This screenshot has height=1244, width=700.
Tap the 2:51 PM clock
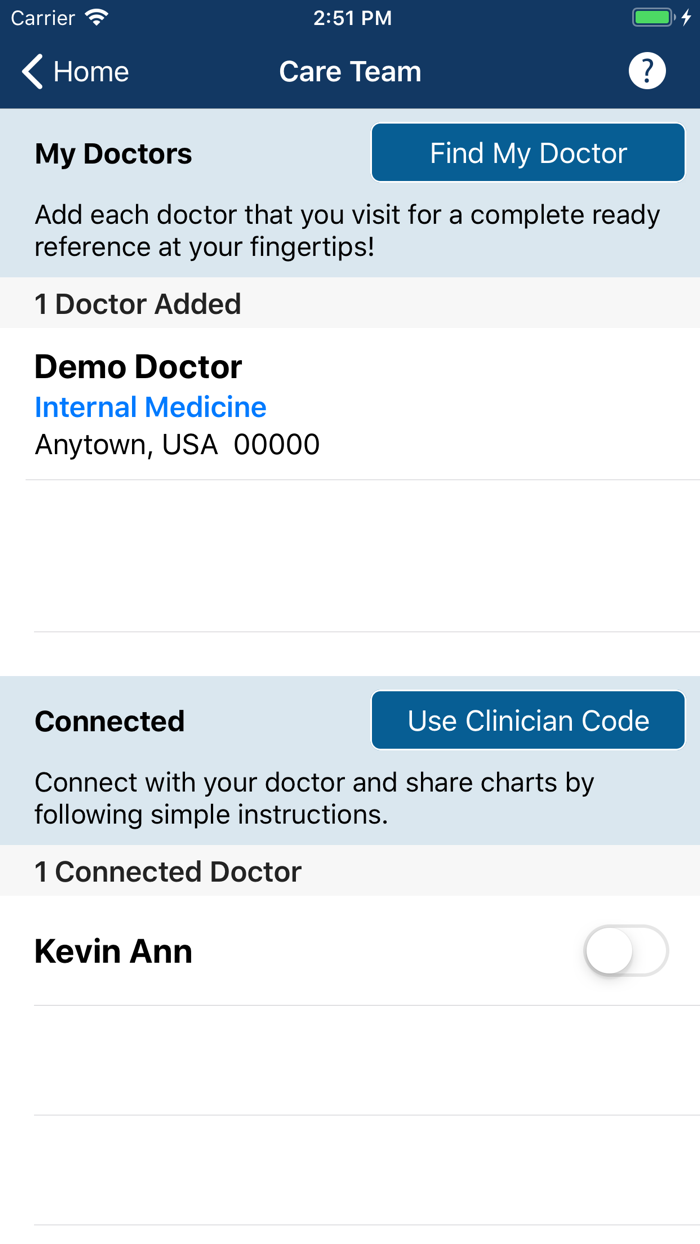[352, 18]
